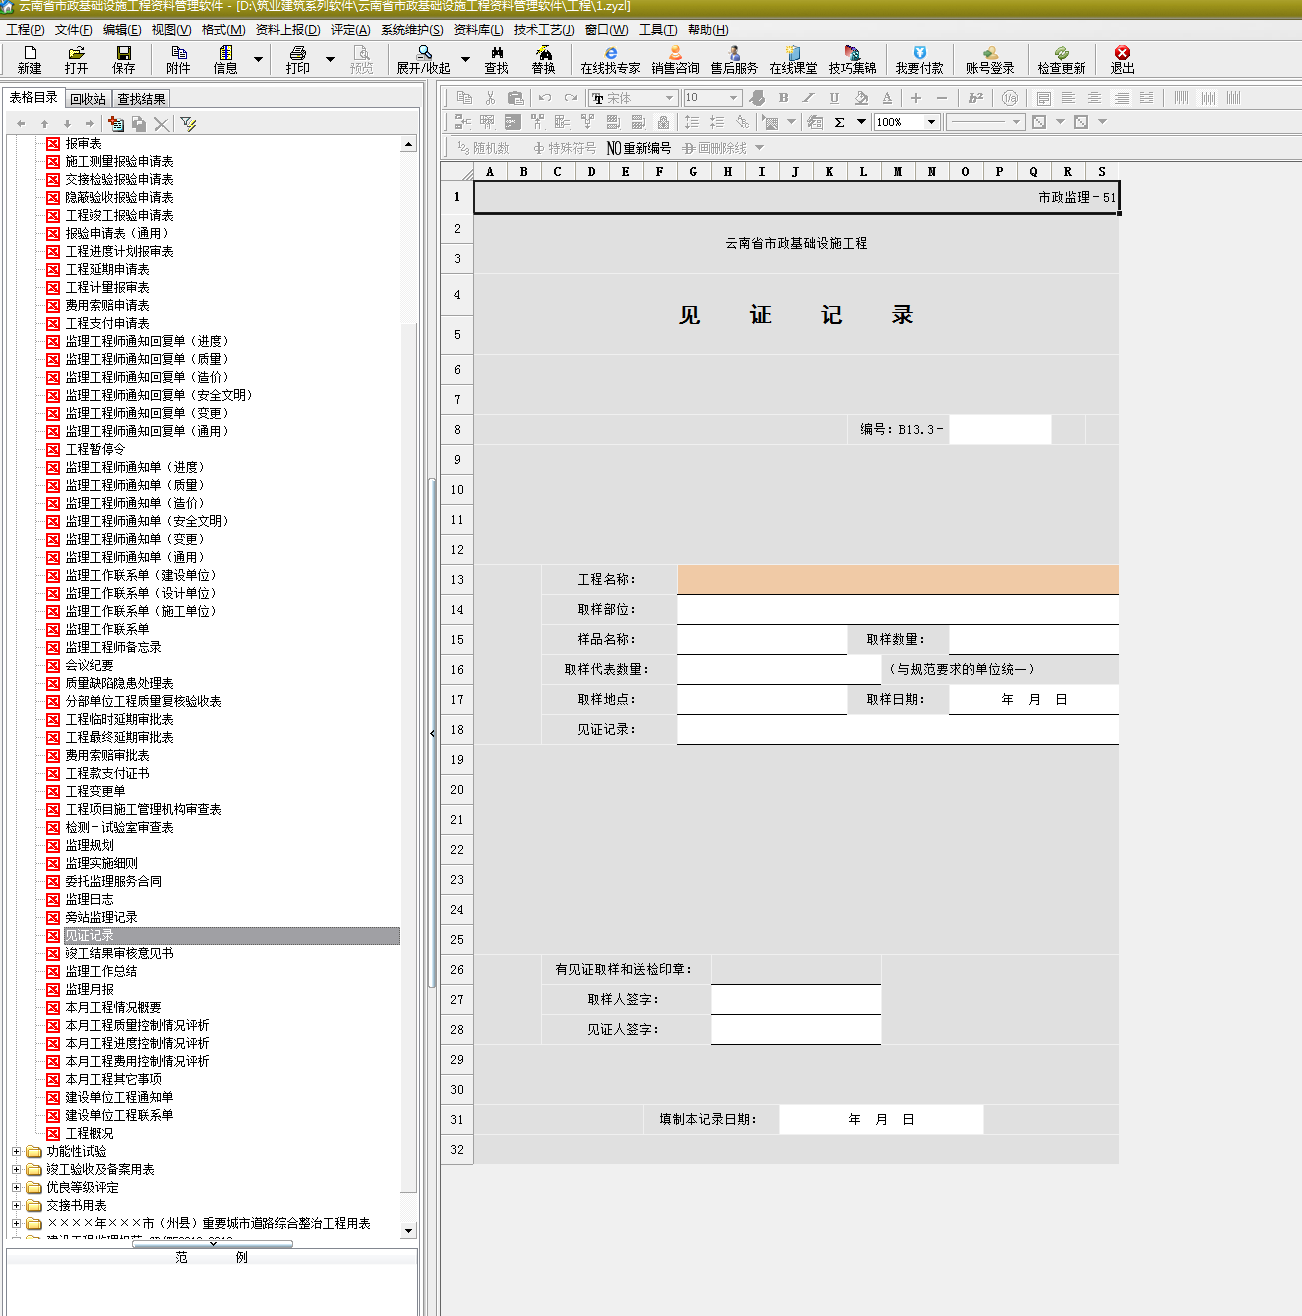Viewport: 1302px width, 1316px height.
Task: Click the 保存 (Save) toolbar icon
Action: (x=124, y=59)
